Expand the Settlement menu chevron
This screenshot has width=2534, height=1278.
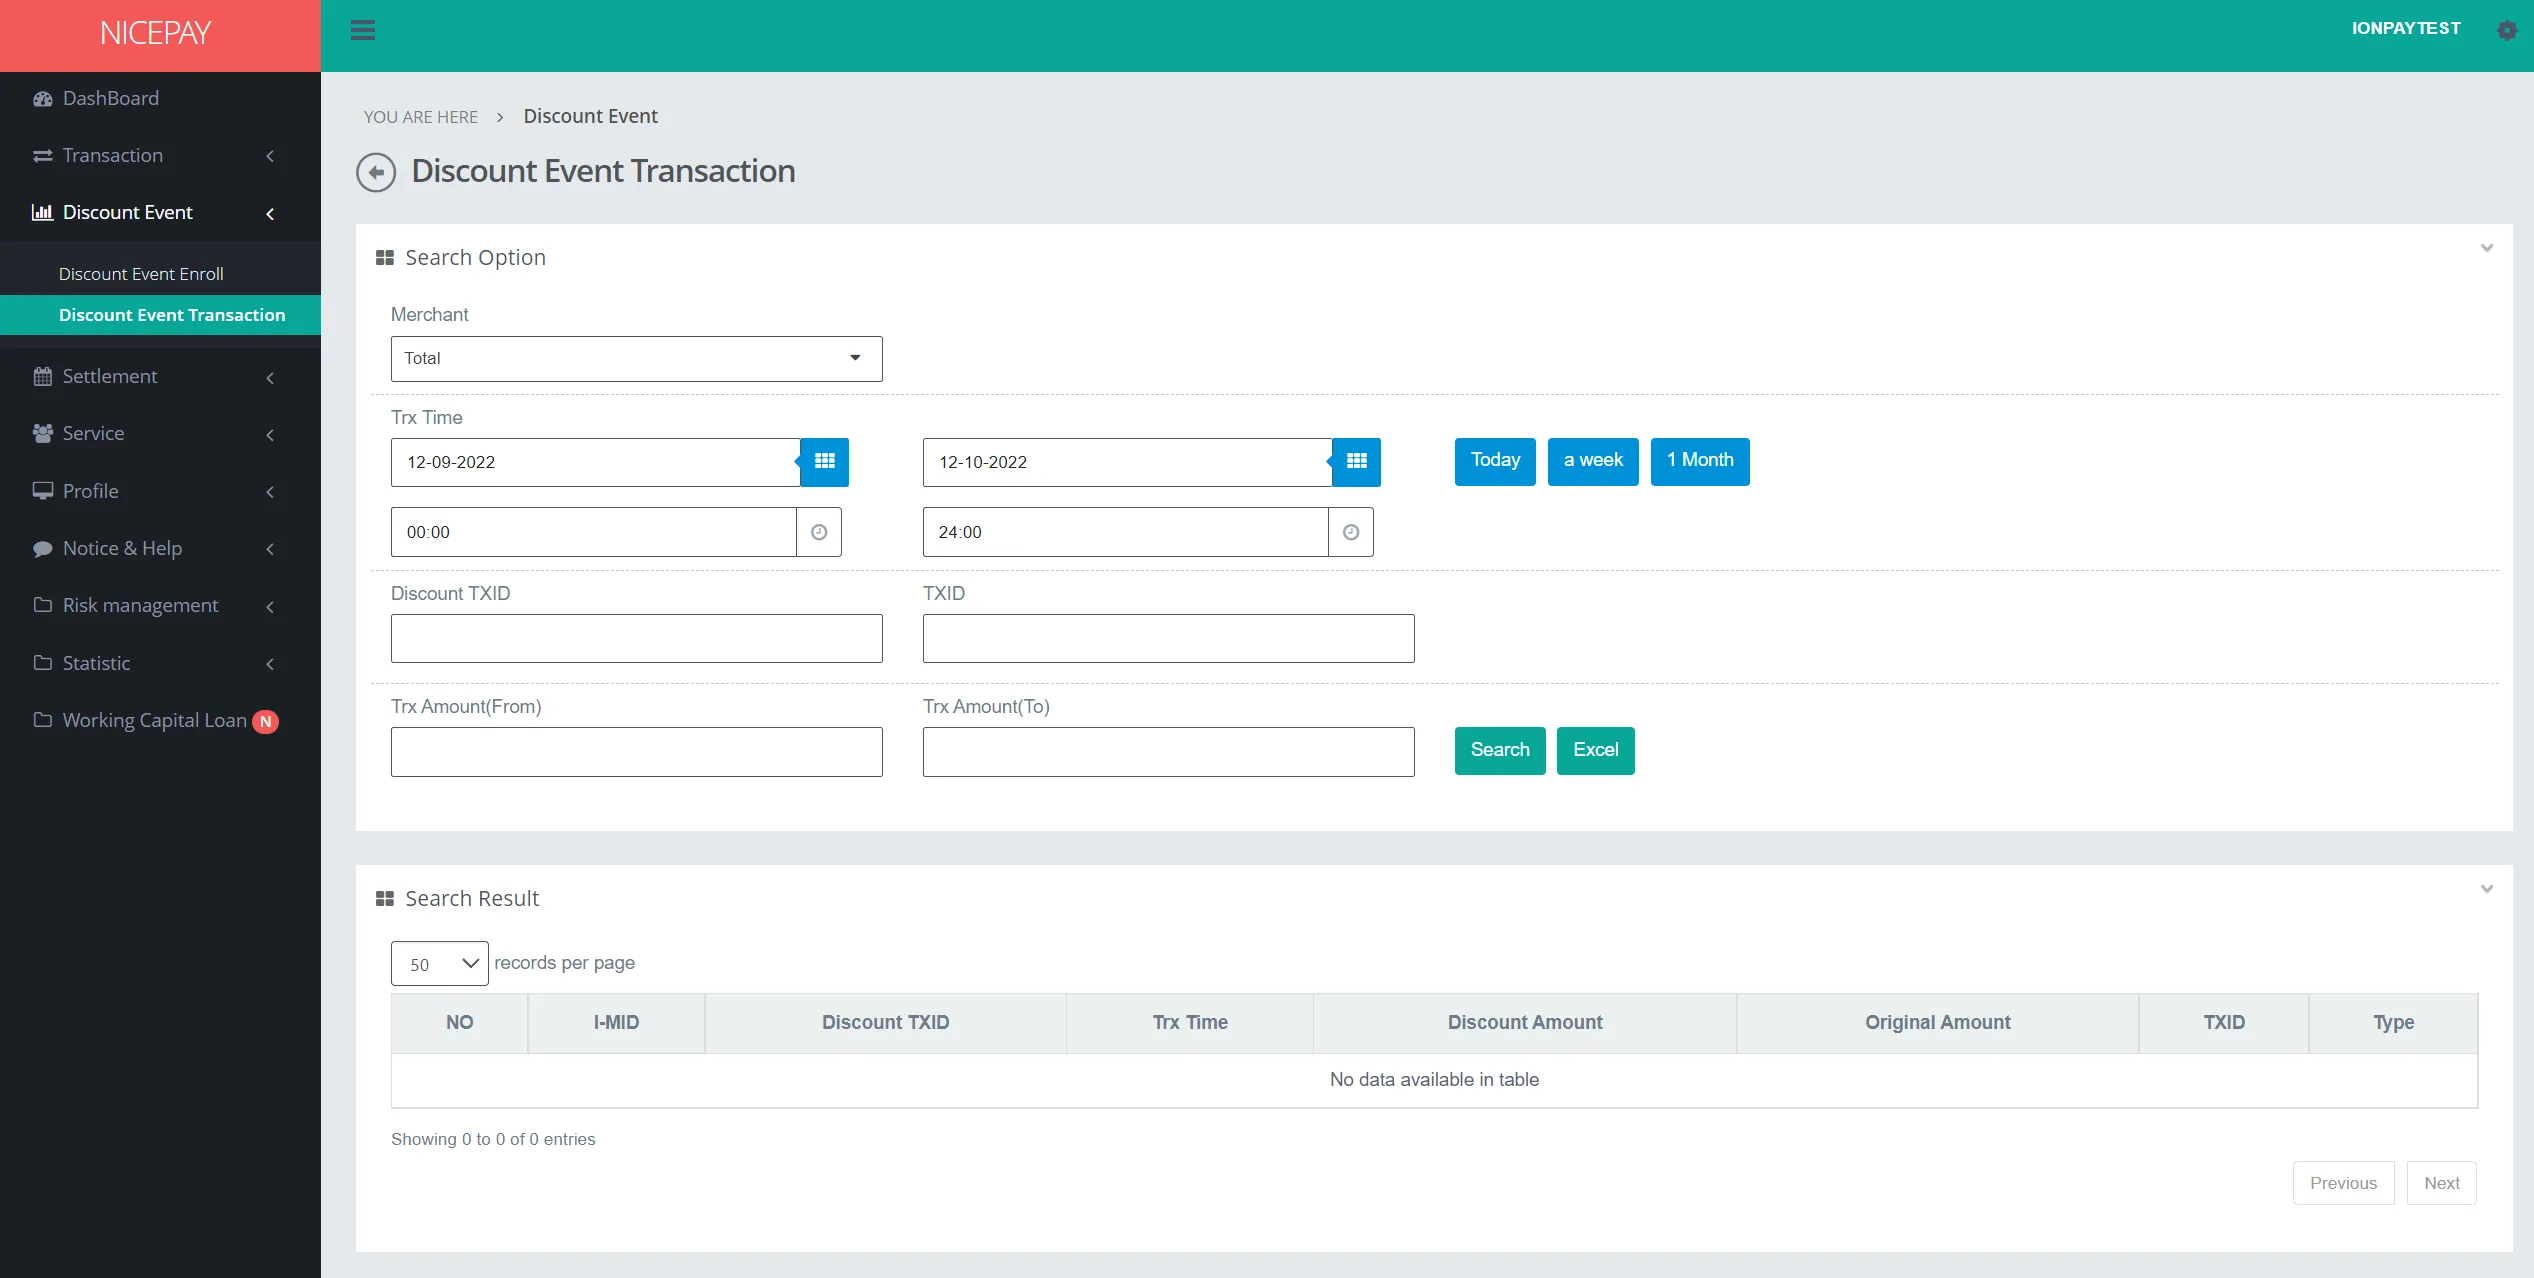(270, 378)
